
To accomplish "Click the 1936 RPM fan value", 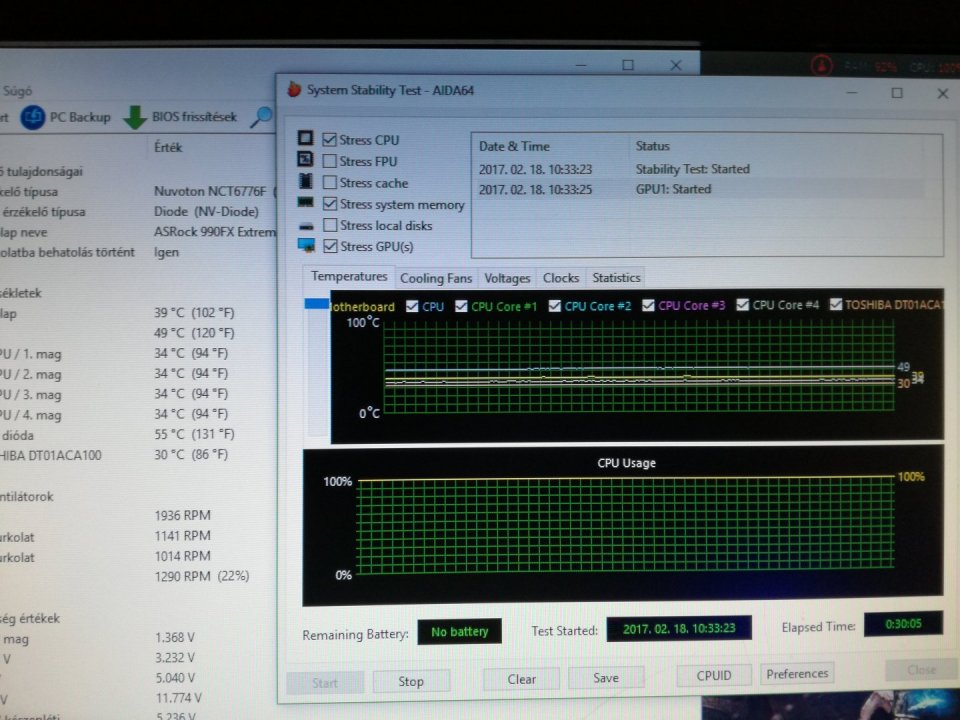I will pos(182,515).
